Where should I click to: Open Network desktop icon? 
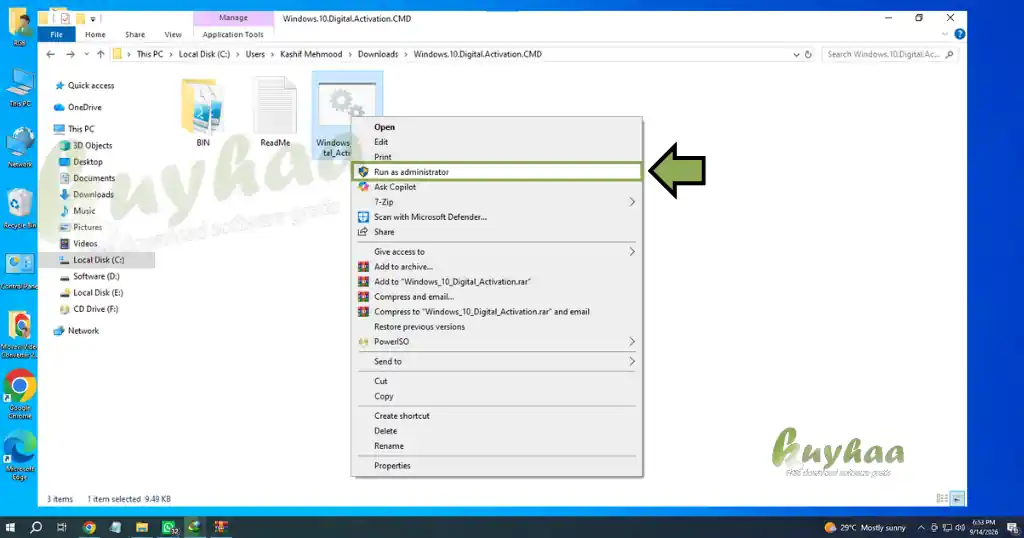click(x=20, y=148)
